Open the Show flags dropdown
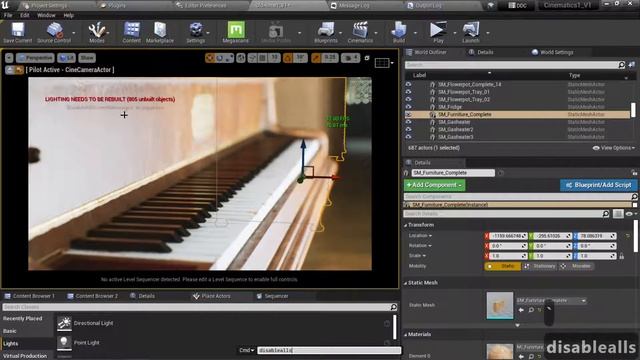Image resolution: width=640 pixels, height=360 pixels. 87,58
